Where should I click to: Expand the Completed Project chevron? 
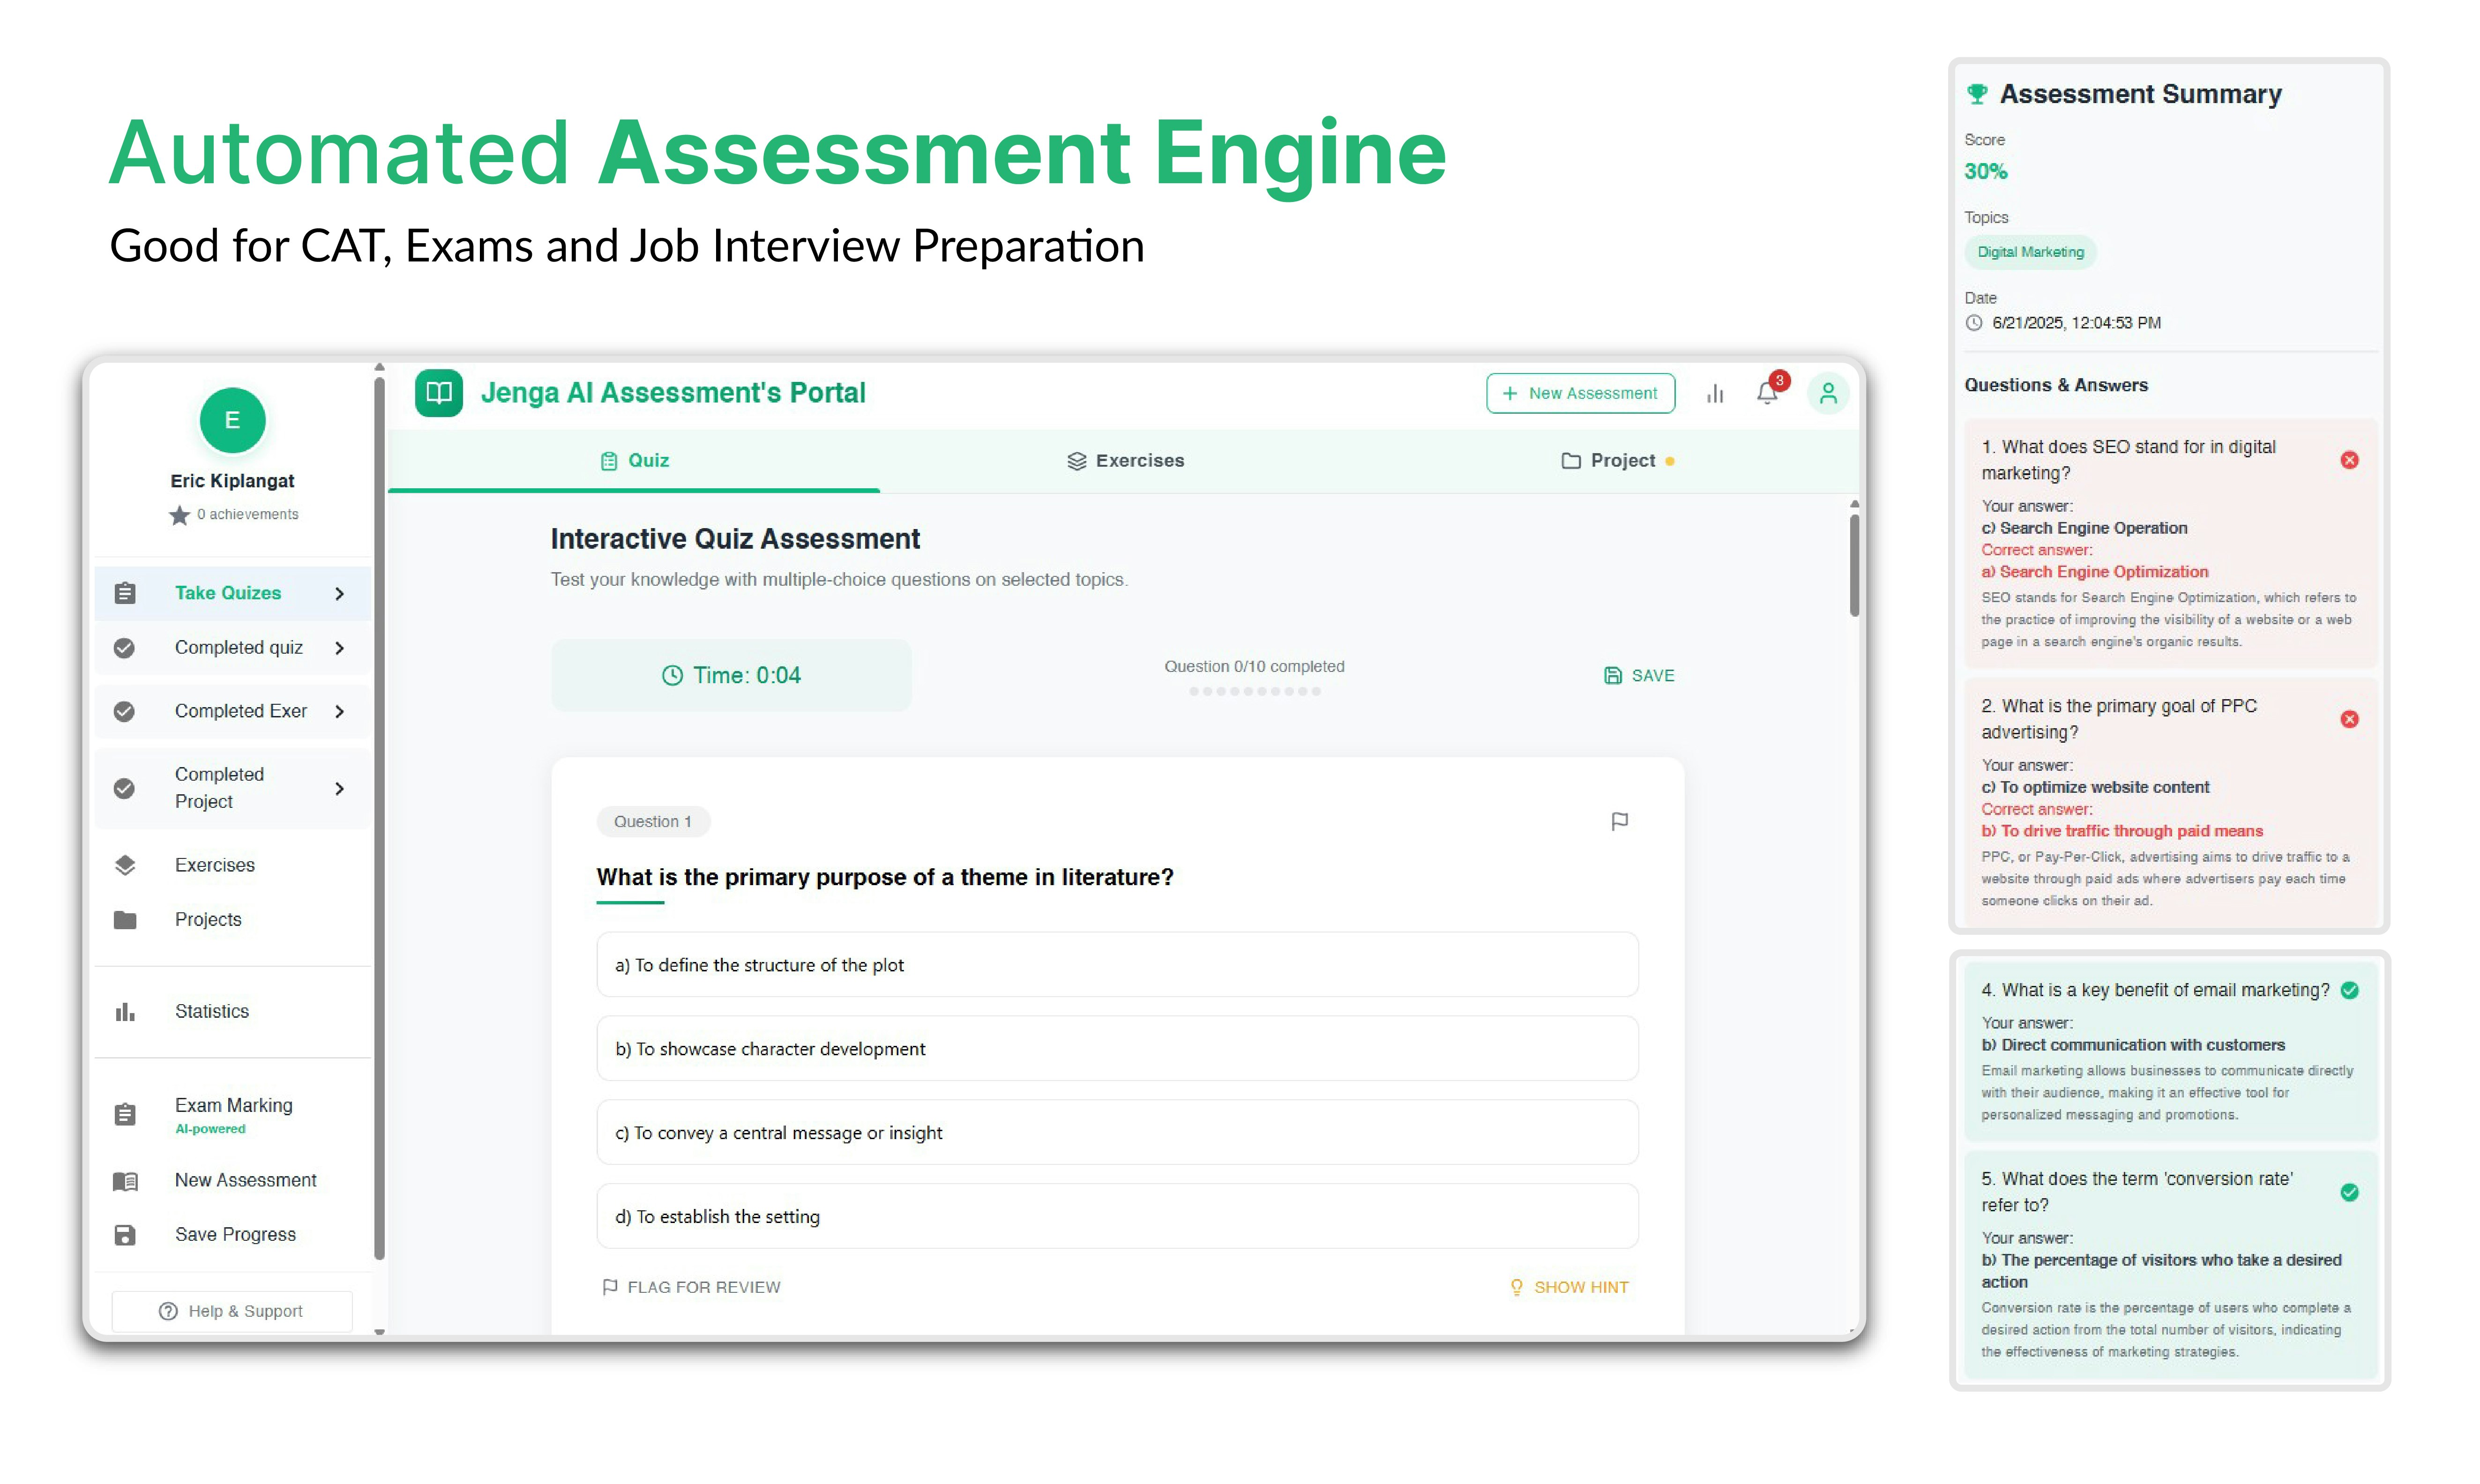tap(340, 788)
